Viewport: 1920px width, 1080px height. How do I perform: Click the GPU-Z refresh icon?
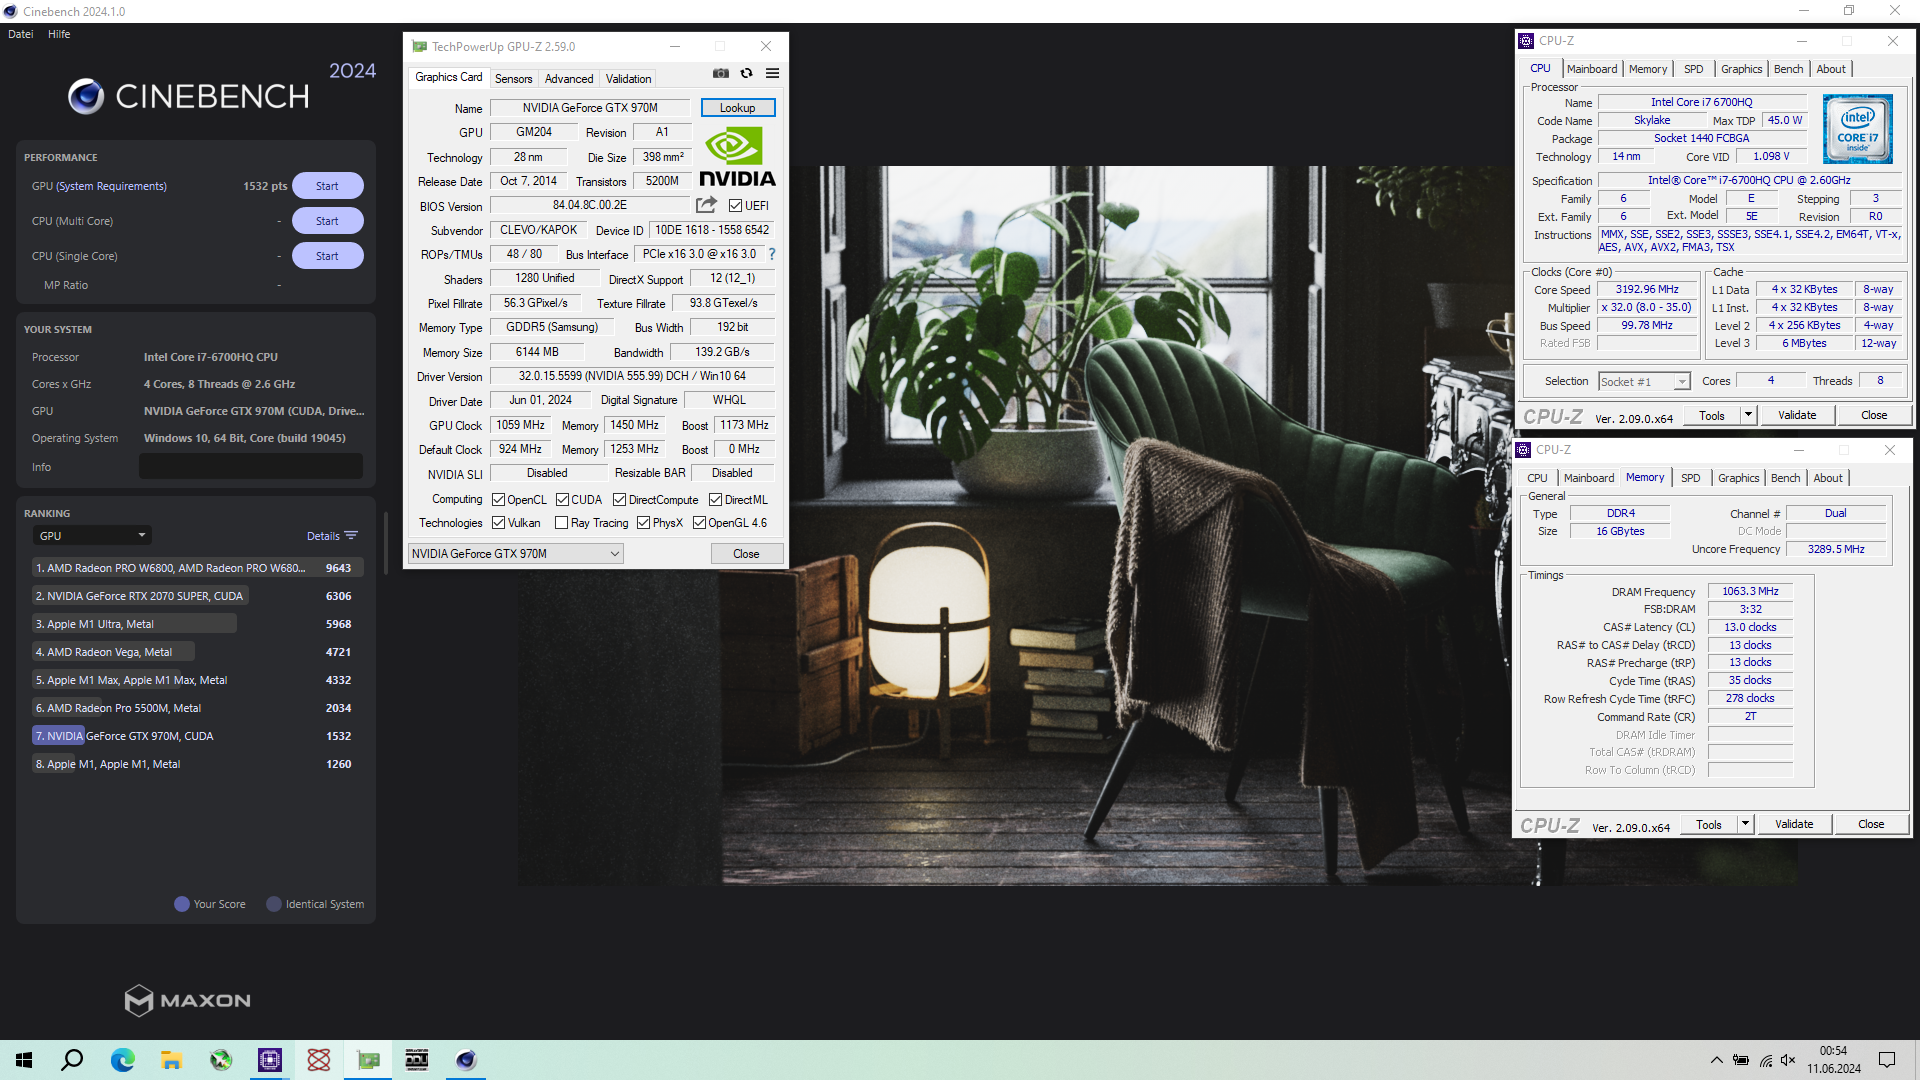pyautogui.click(x=746, y=73)
